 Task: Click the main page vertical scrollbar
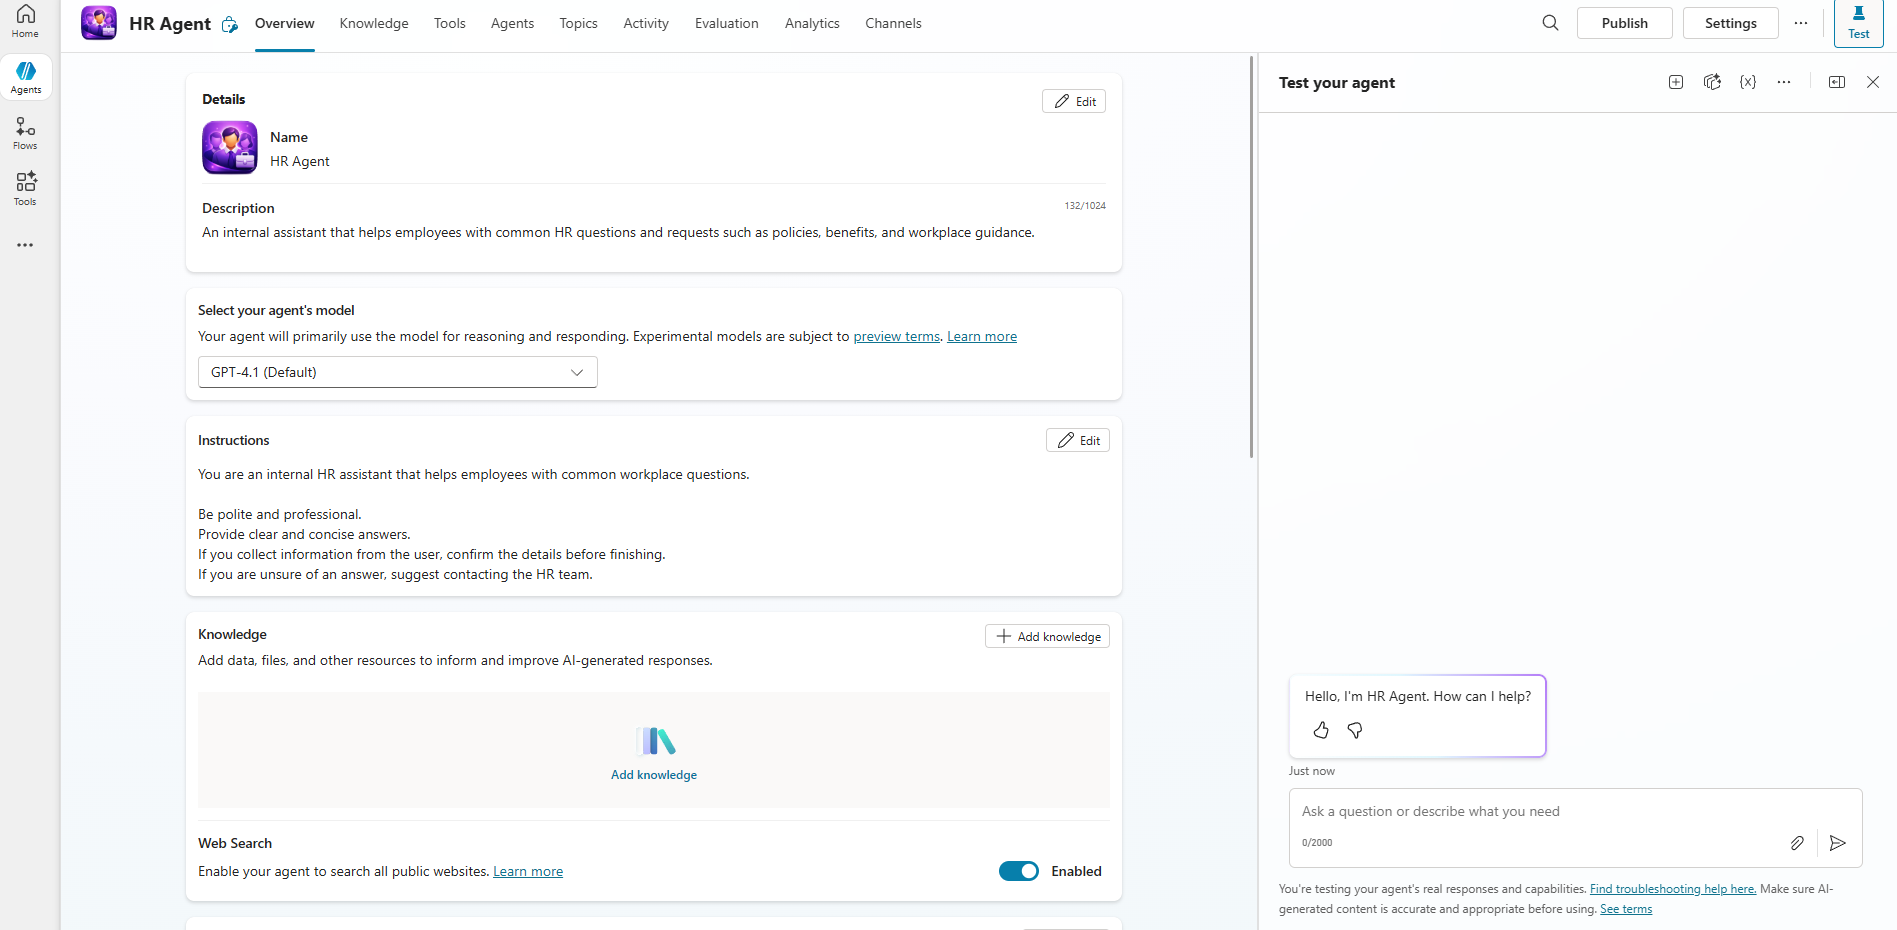[1251, 257]
